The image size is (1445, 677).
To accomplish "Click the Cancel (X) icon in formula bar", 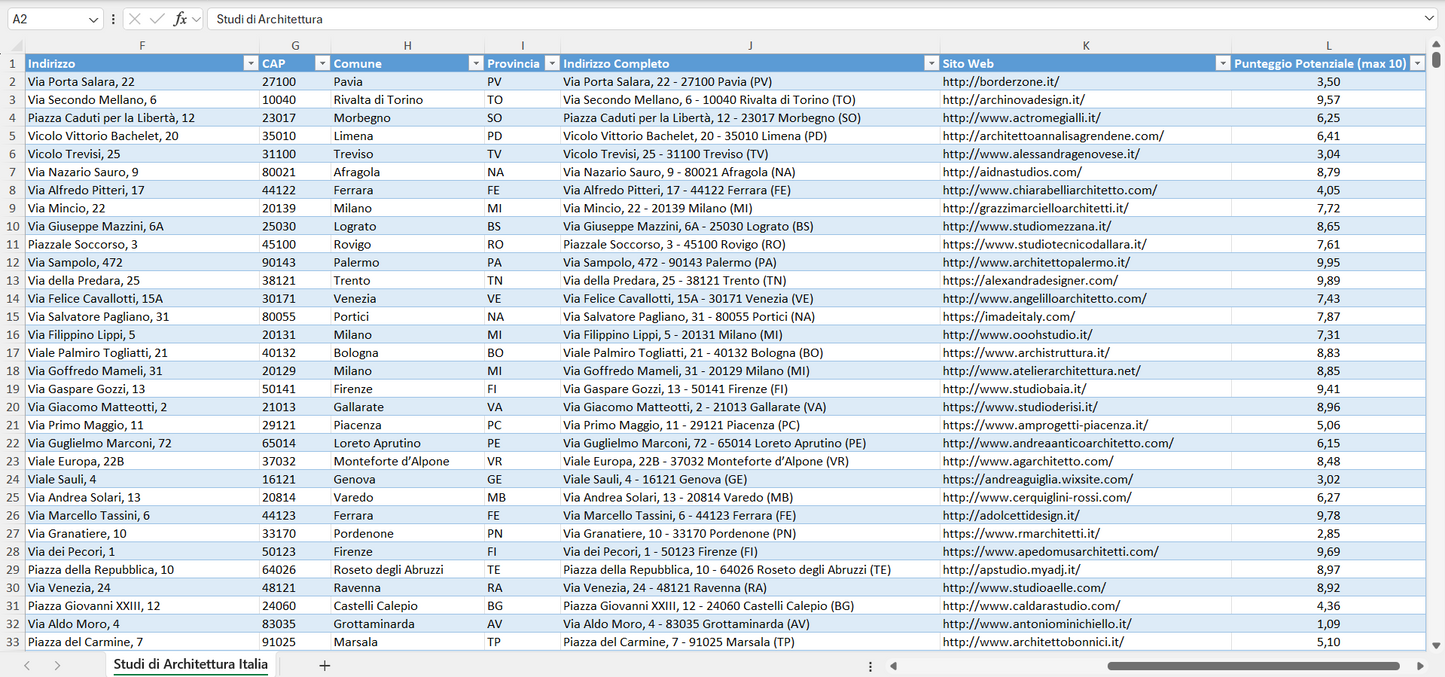I will (x=136, y=18).
